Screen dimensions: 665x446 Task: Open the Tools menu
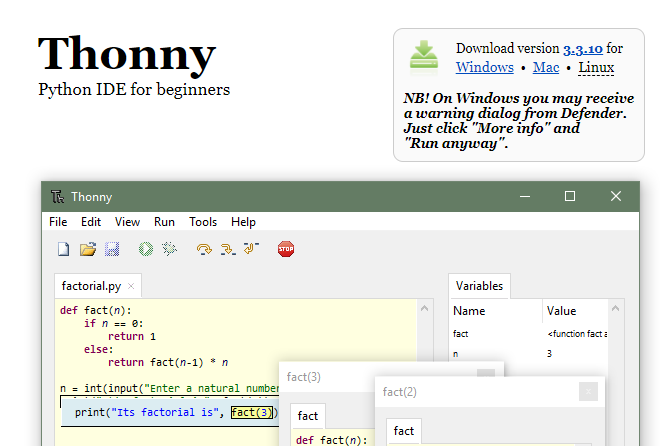[203, 222]
